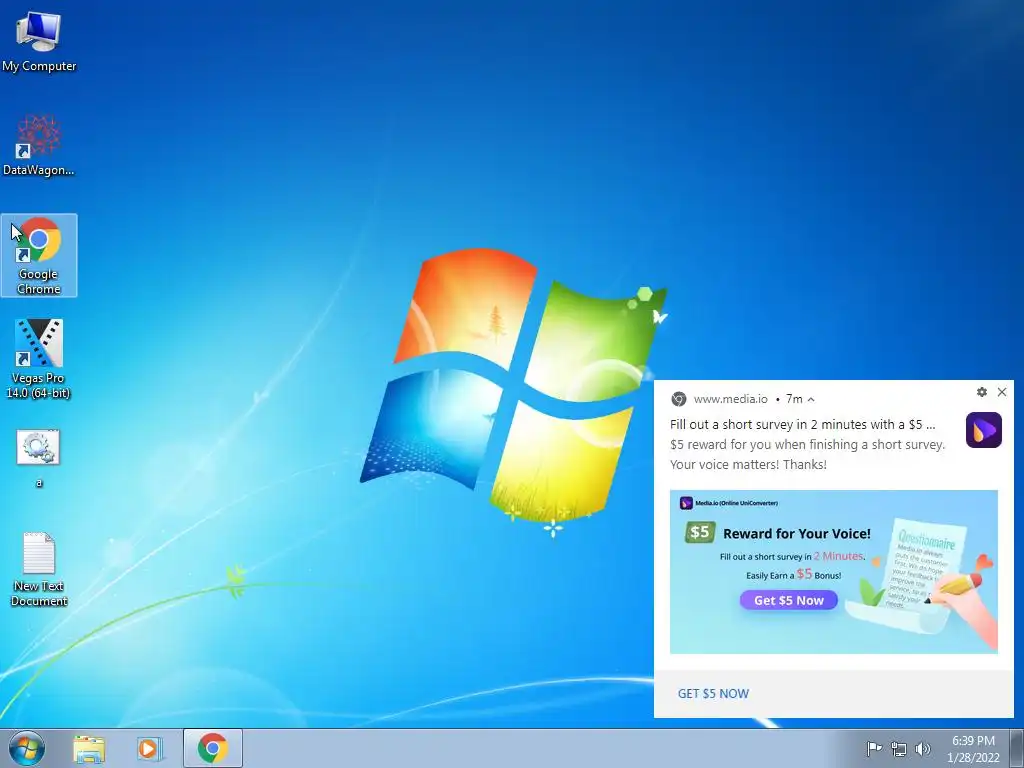Select the New Text Document file
This screenshot has height=768, width=1024.
click(39, 569)
